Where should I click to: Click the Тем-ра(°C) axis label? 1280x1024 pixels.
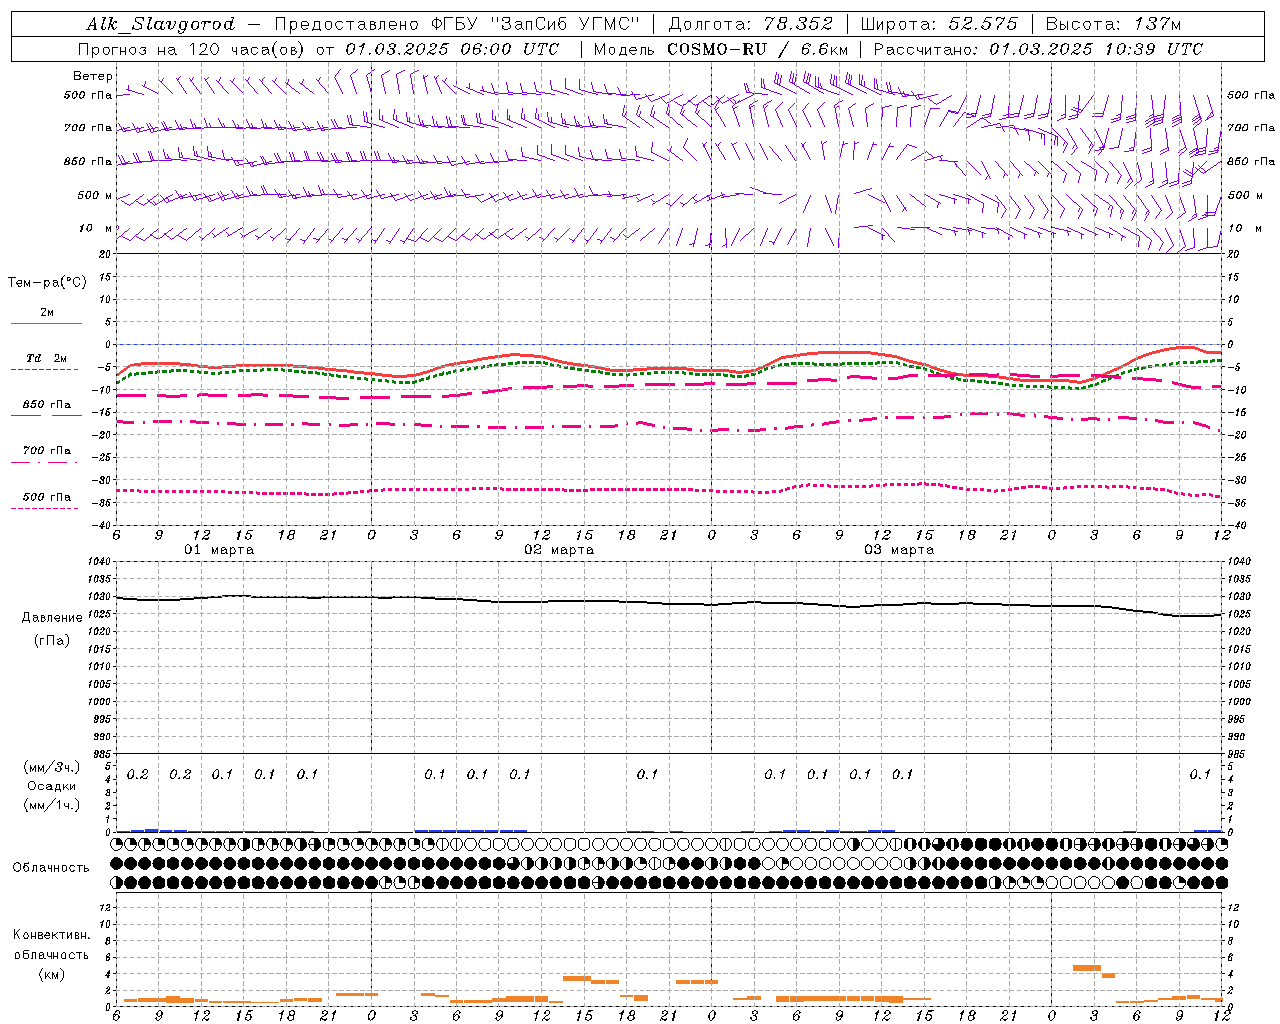pyautogui.click(x=47, y=283)
